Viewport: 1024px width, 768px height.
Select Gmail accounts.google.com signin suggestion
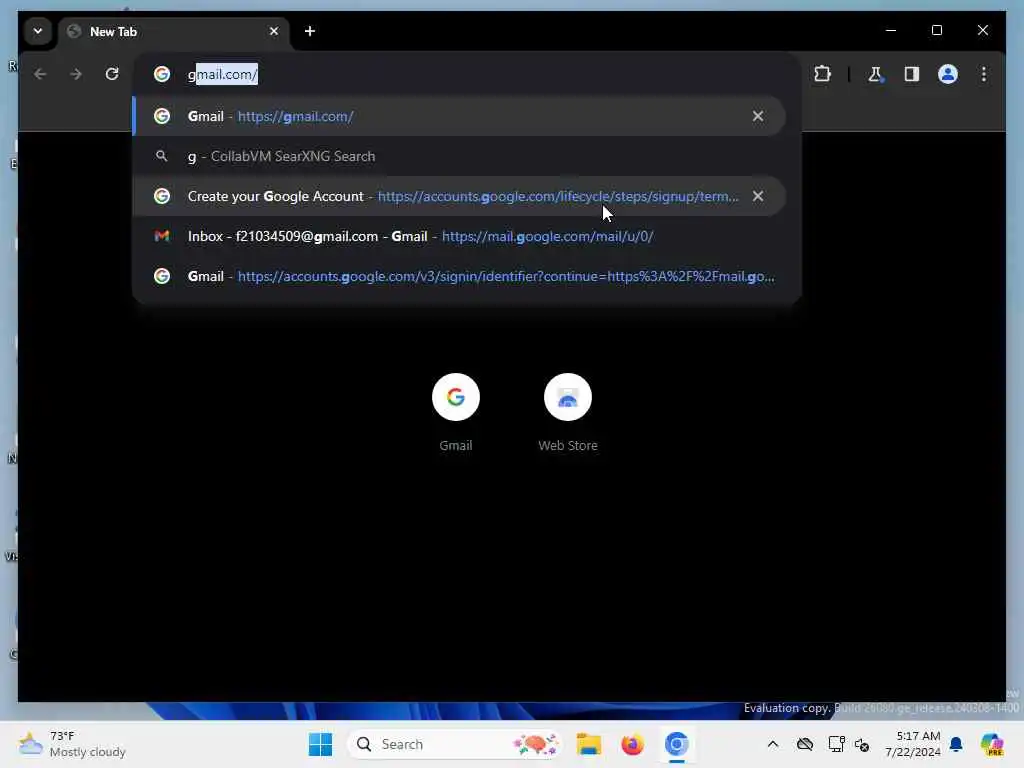[x=458, y=276]
